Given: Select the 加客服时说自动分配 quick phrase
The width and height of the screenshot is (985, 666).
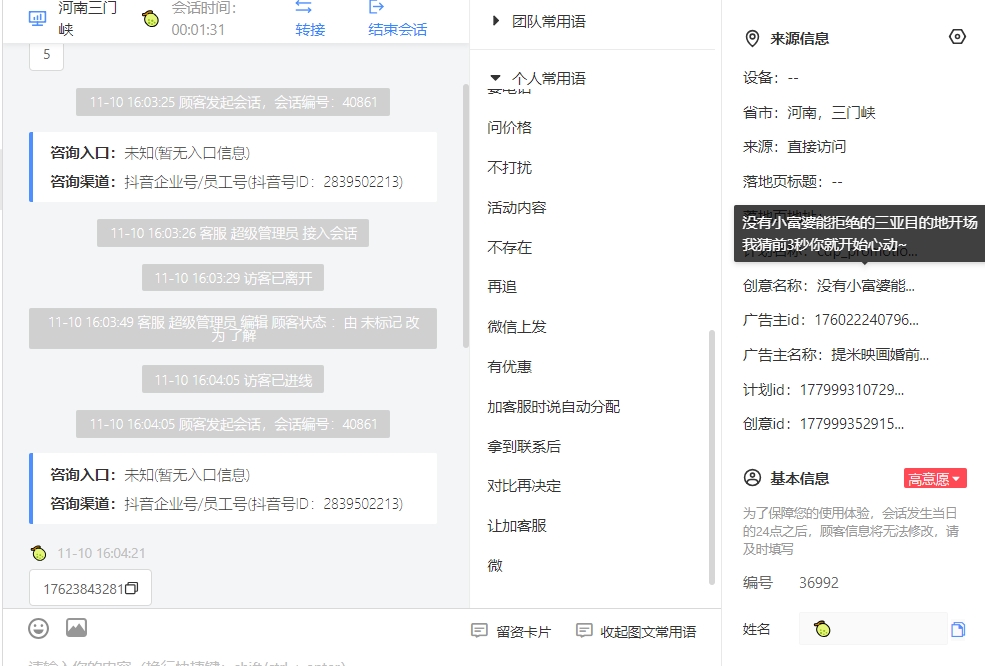Looking at the screenshot, I should pos(553,407).
